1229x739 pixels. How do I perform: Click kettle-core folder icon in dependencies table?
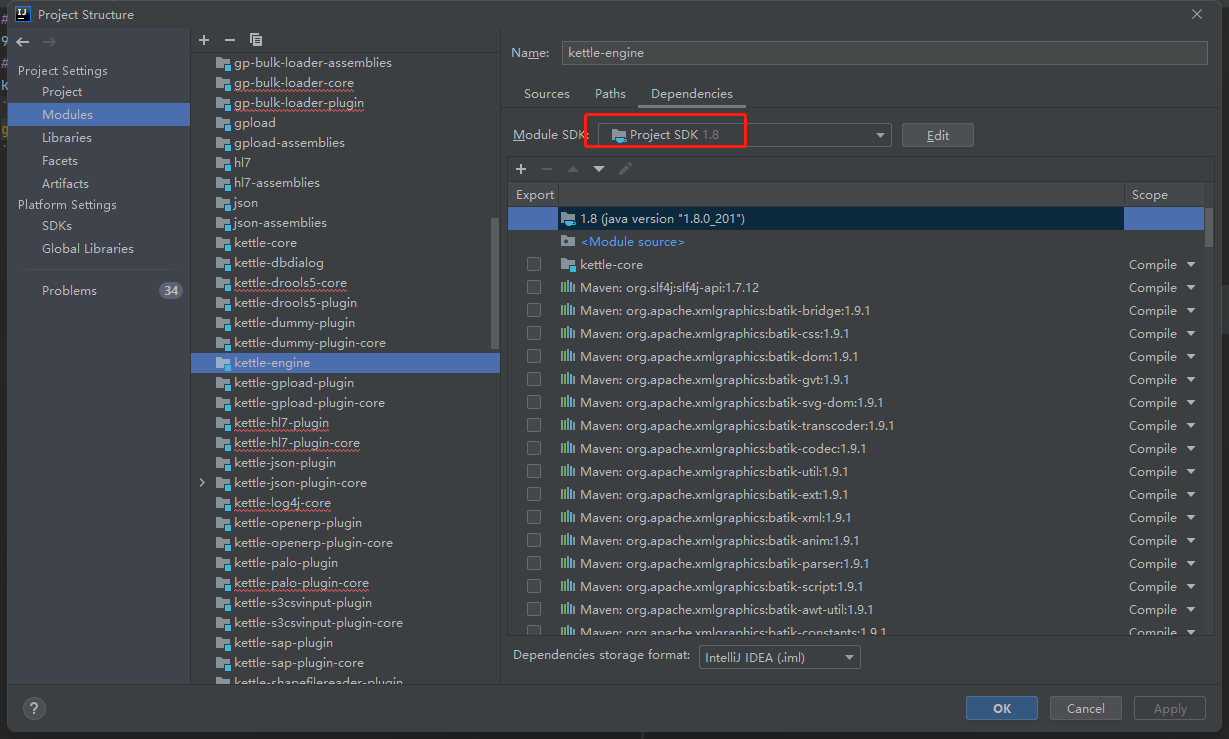click(568, 265)
